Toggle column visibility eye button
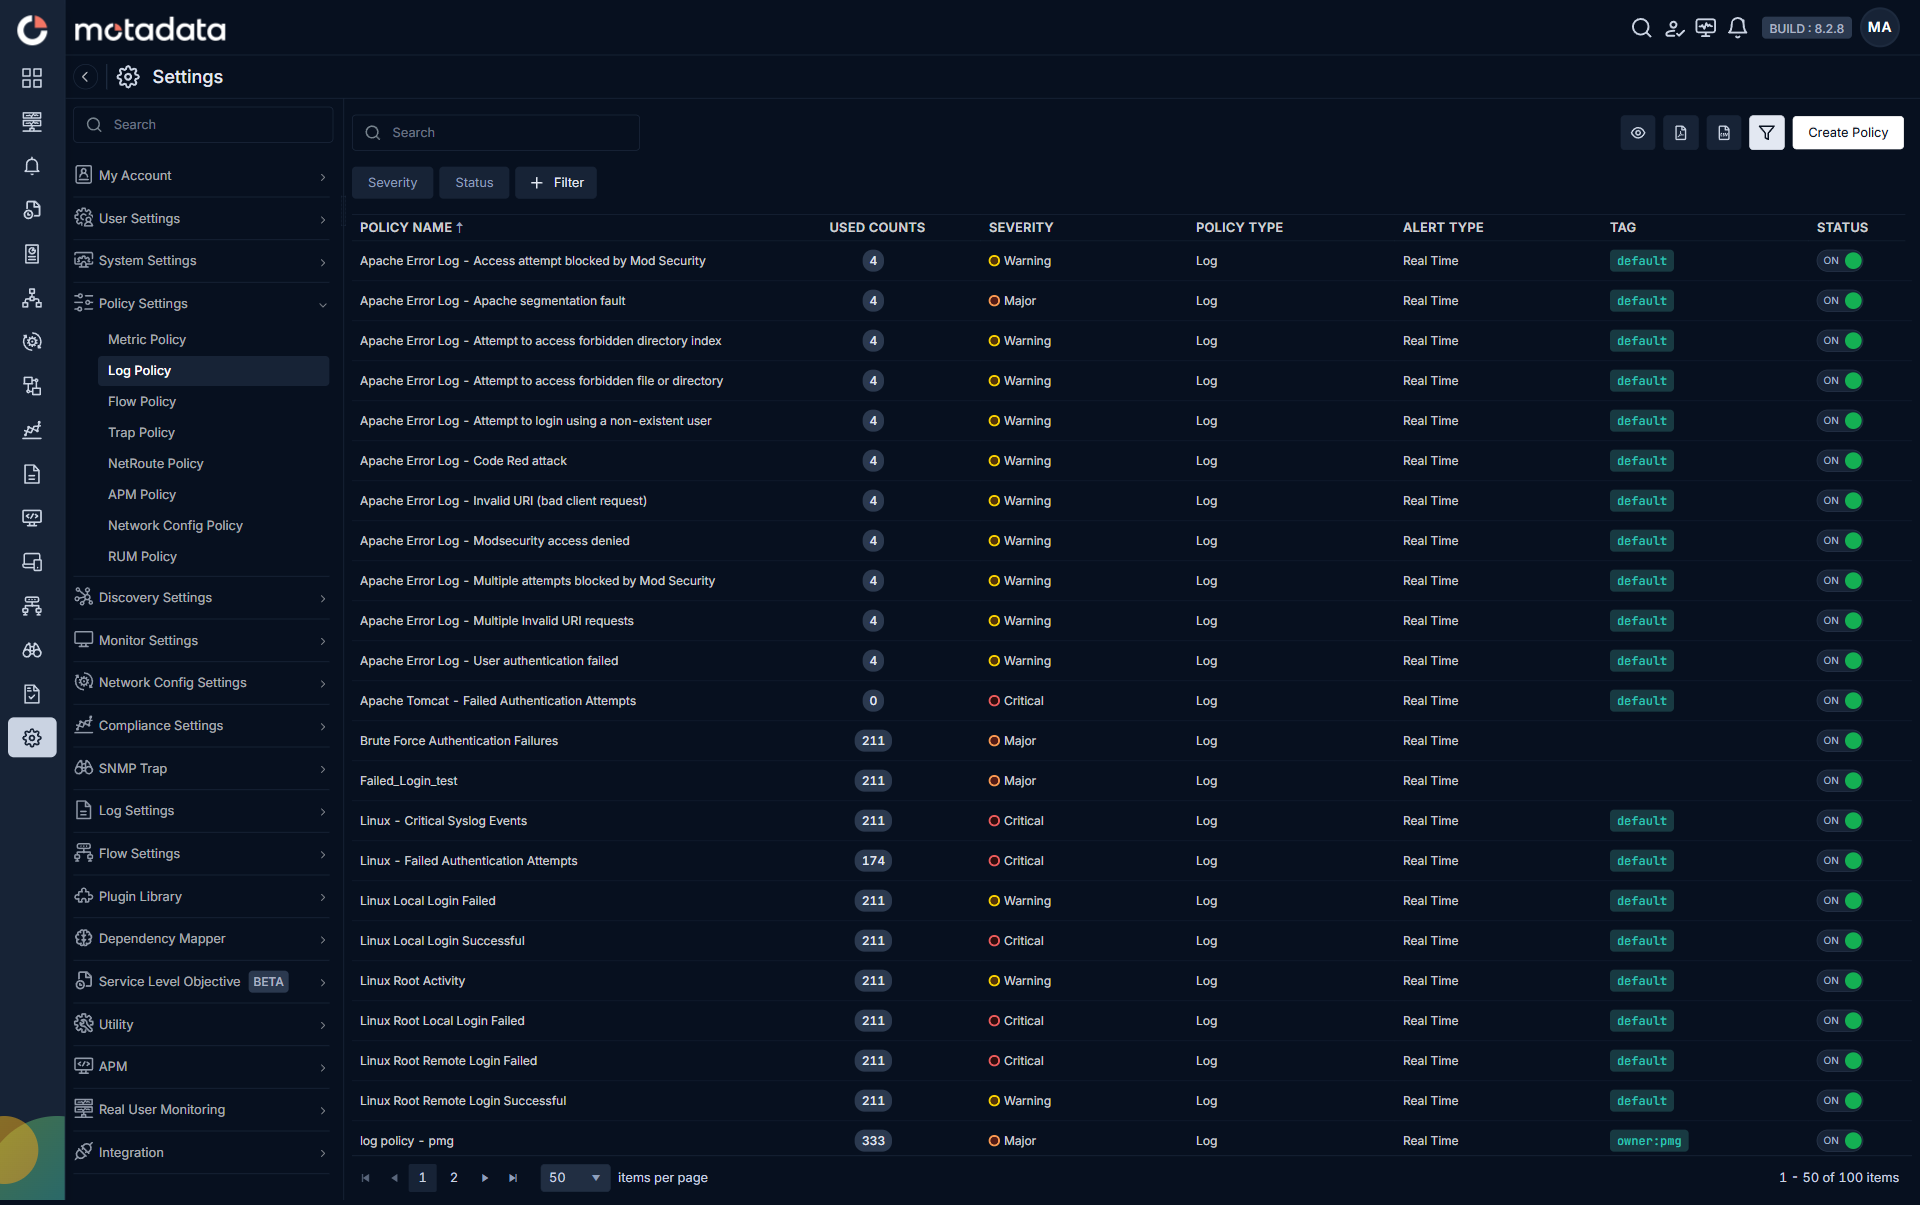This screenshot has height=1205, width=1920. coord(1638,132)
